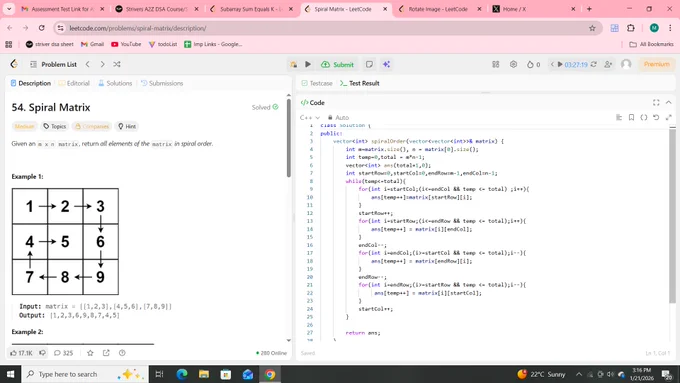Open the Problem List
680x383 pixels.
click(53, 64)
